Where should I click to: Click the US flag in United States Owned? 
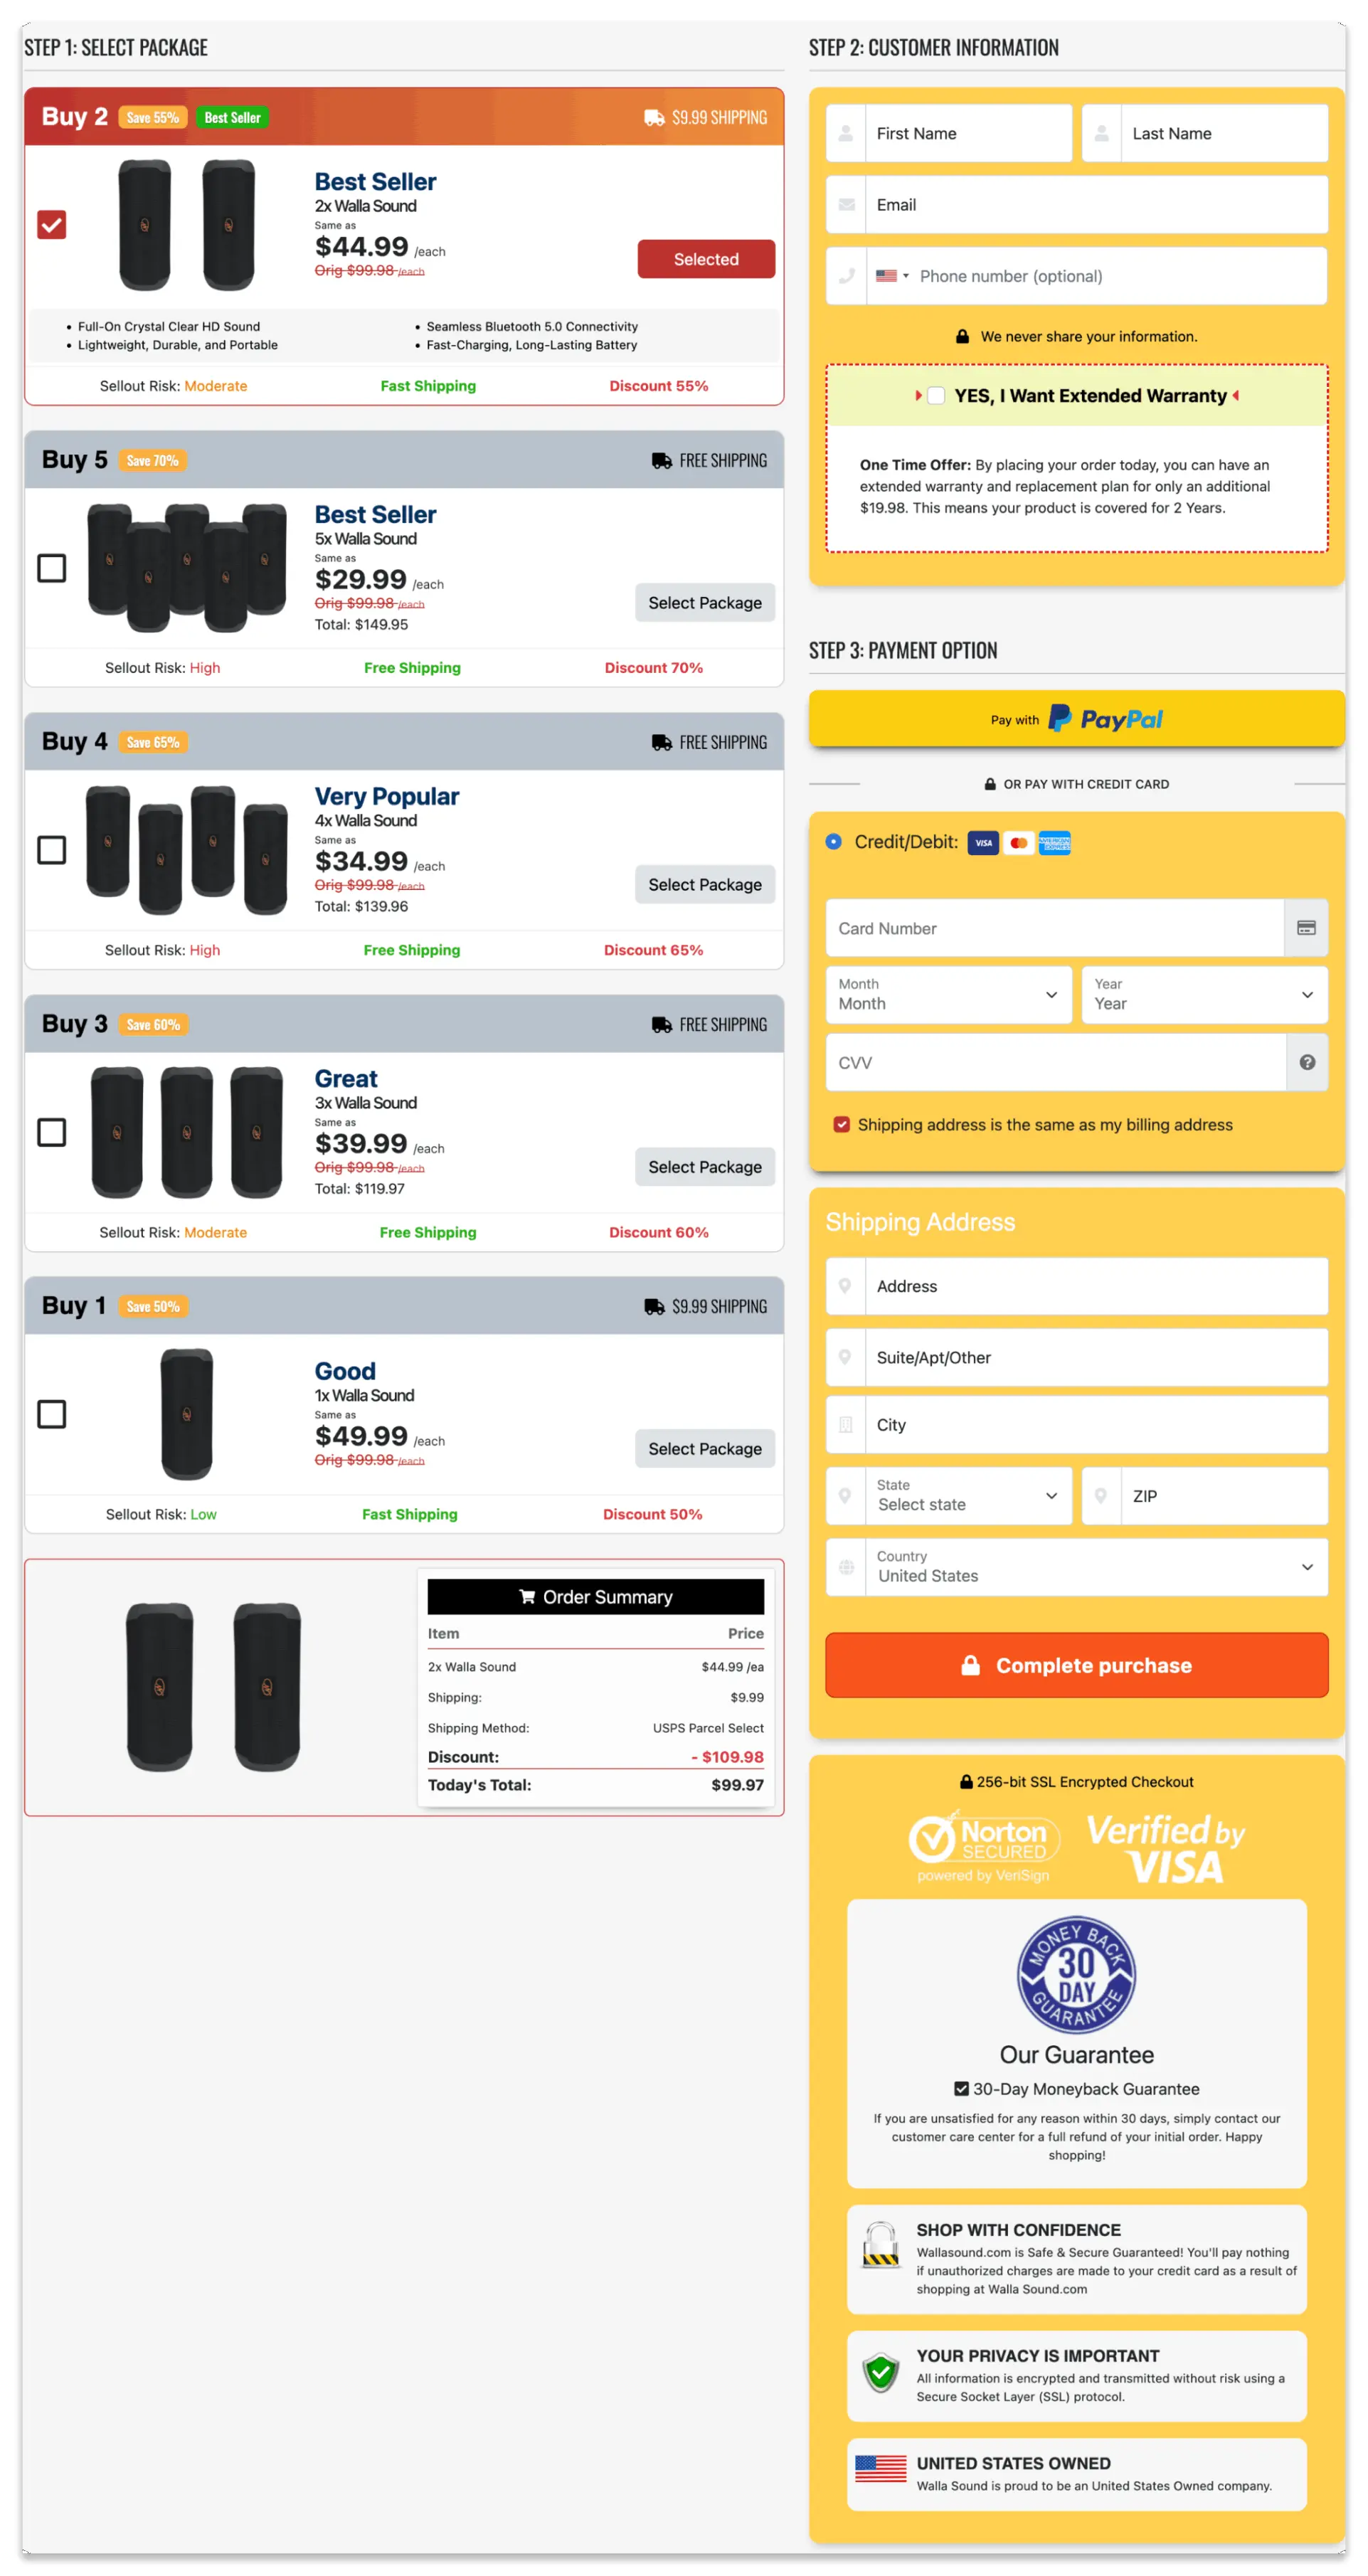(x=880, y=2469)
